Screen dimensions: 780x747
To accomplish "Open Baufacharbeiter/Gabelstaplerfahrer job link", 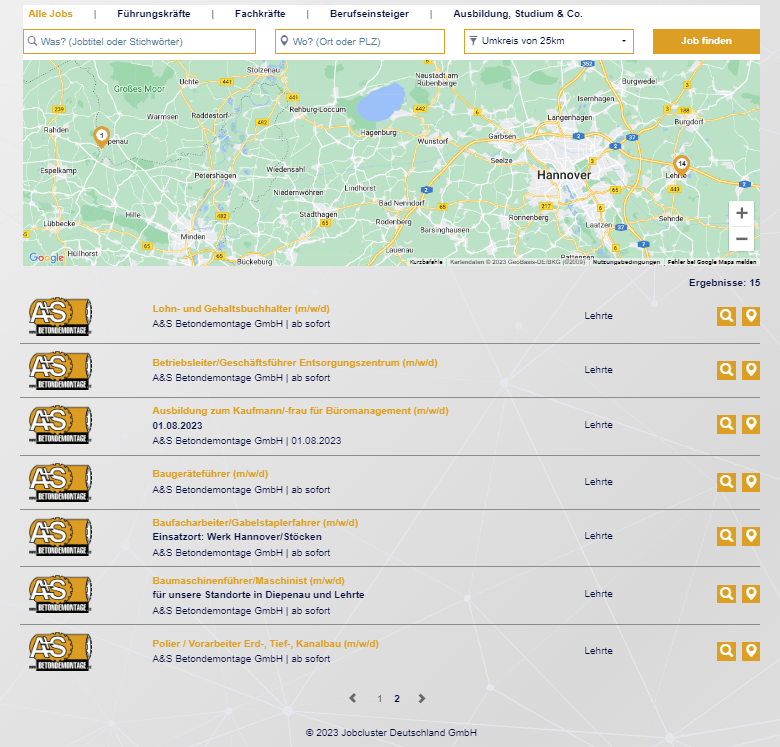I will click(x=254, y=522).
